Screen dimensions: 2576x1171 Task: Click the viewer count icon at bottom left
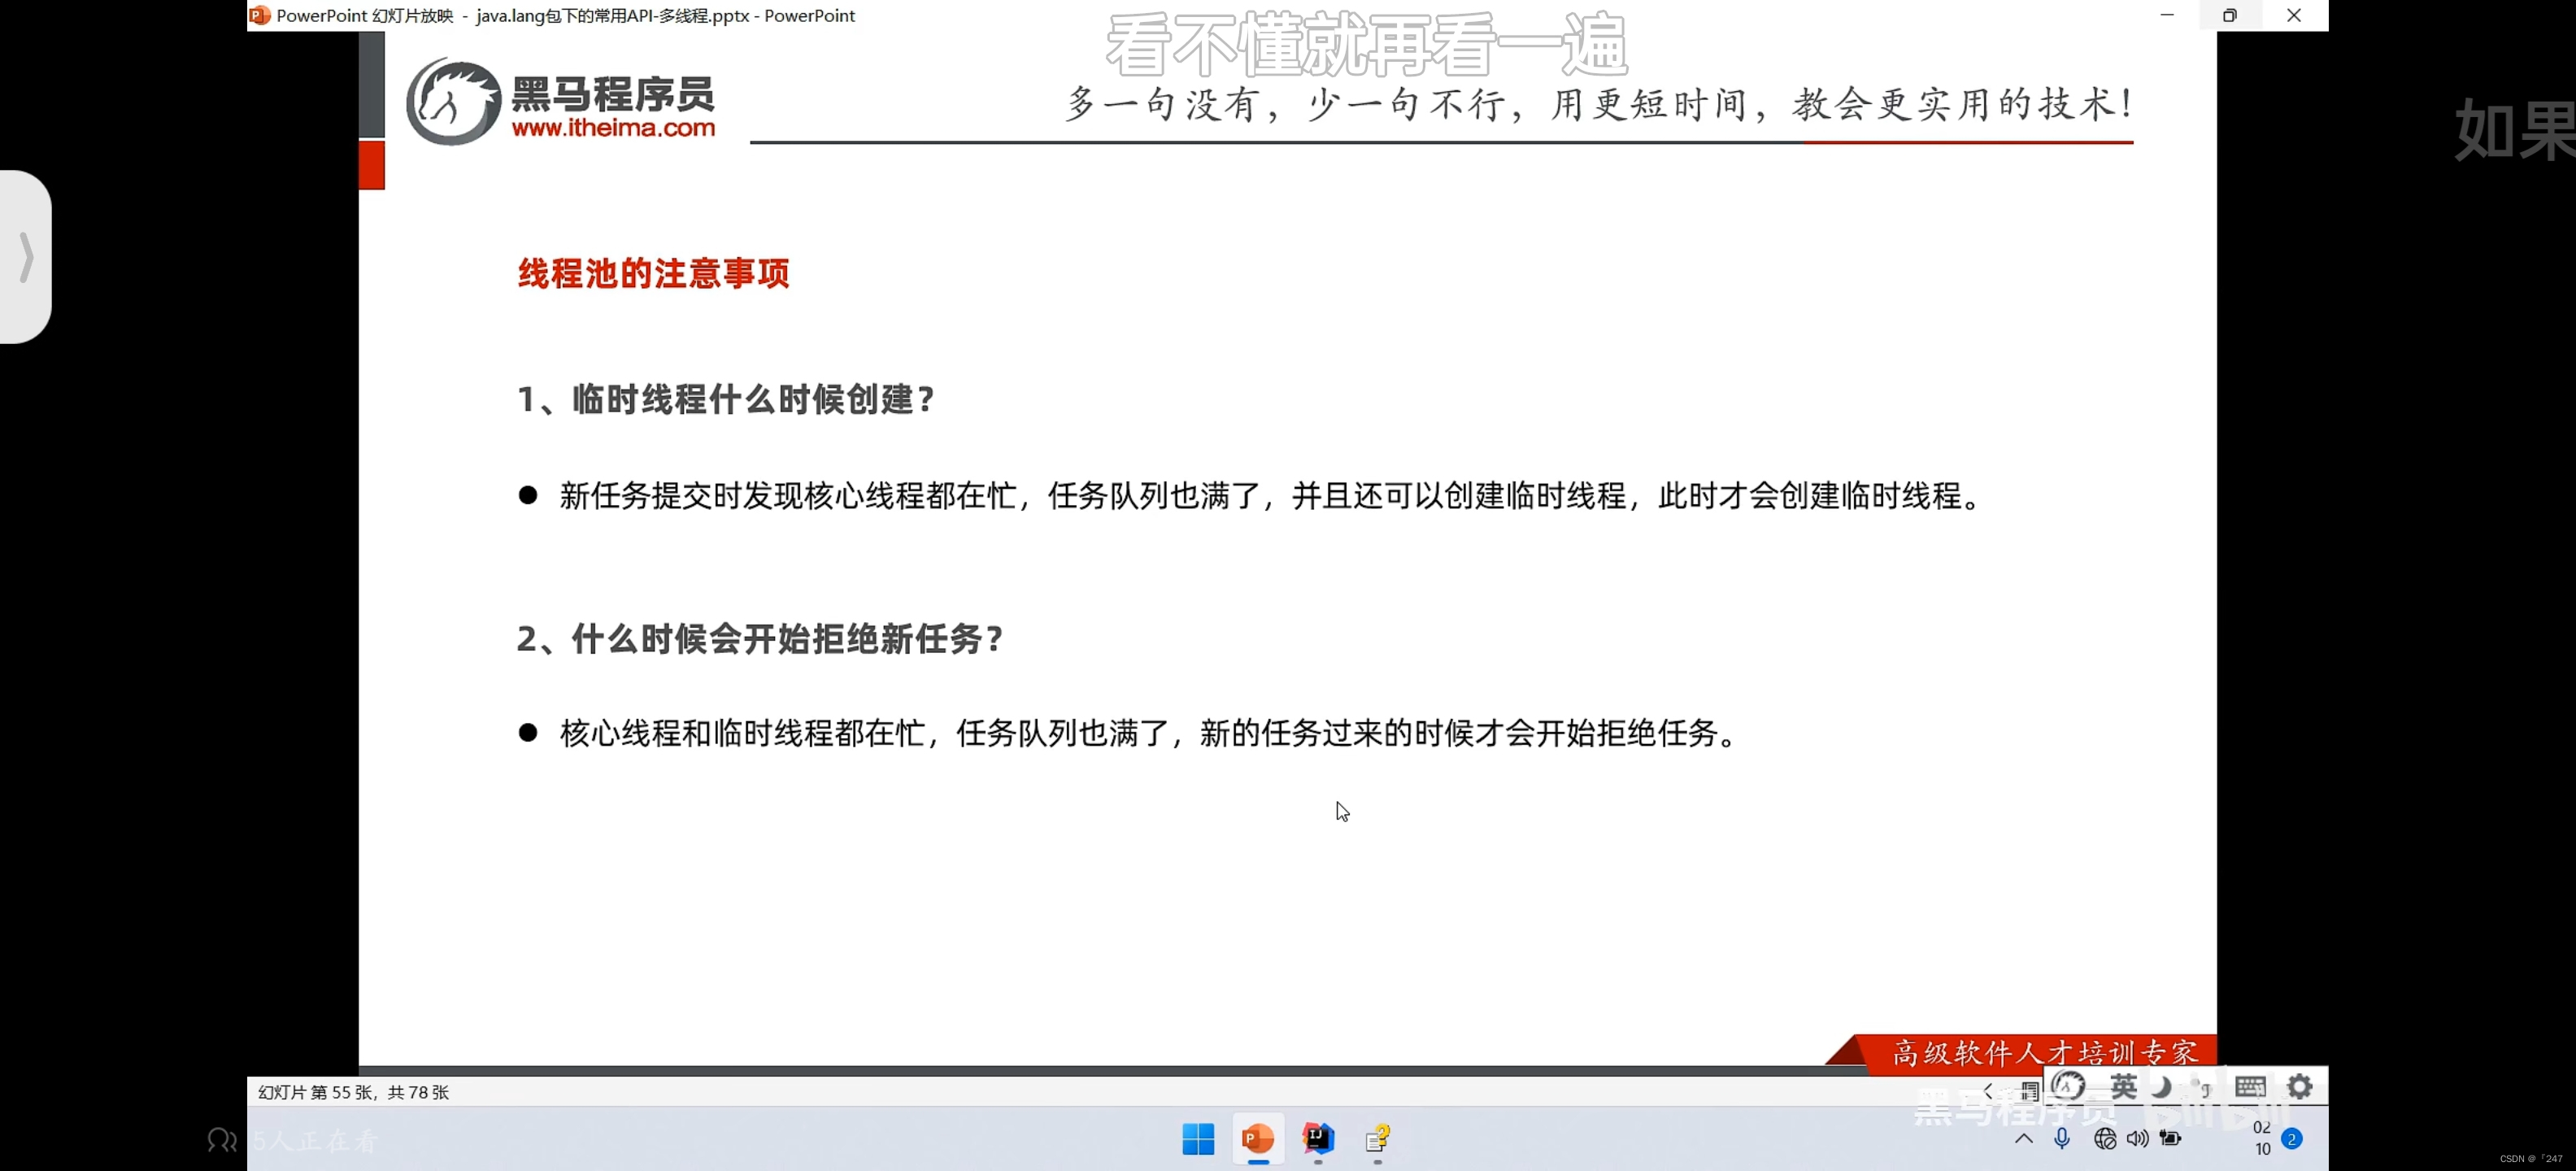click(x=222, y=1140)
